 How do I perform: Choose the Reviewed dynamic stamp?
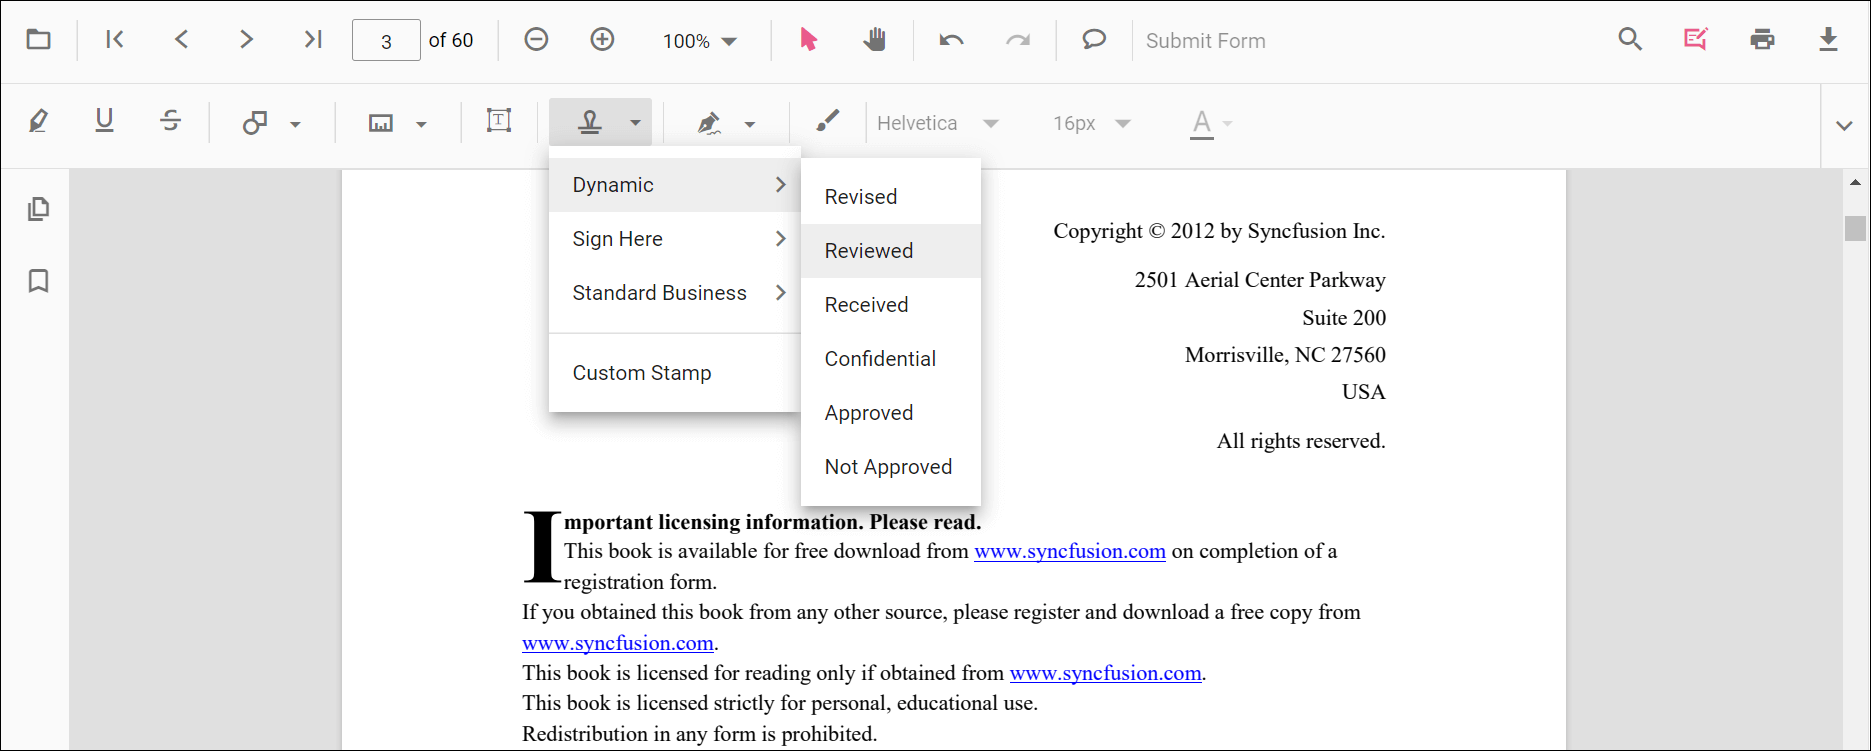[869, 251]
